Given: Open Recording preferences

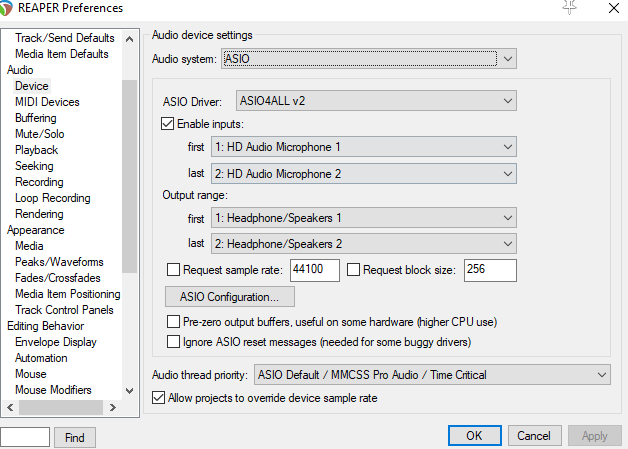Looking at the screenshot, I should [39, 182].
